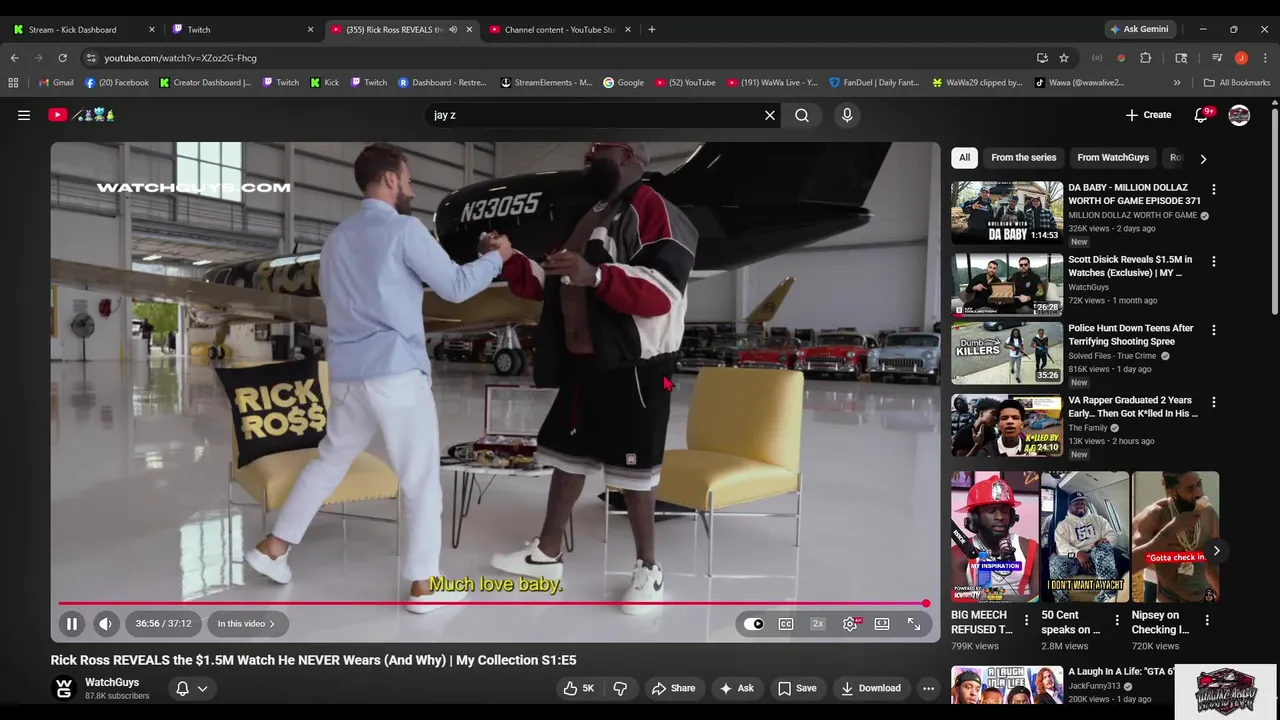Open the Ask Gemini button

tap(1139, 29)
